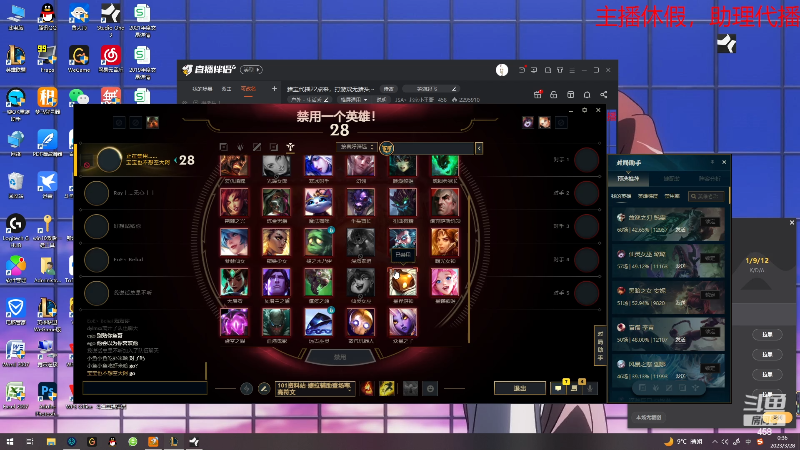Open the champion sort order dropdown
This screenshot has height=450, width=800.
click(x=357, y=147)
